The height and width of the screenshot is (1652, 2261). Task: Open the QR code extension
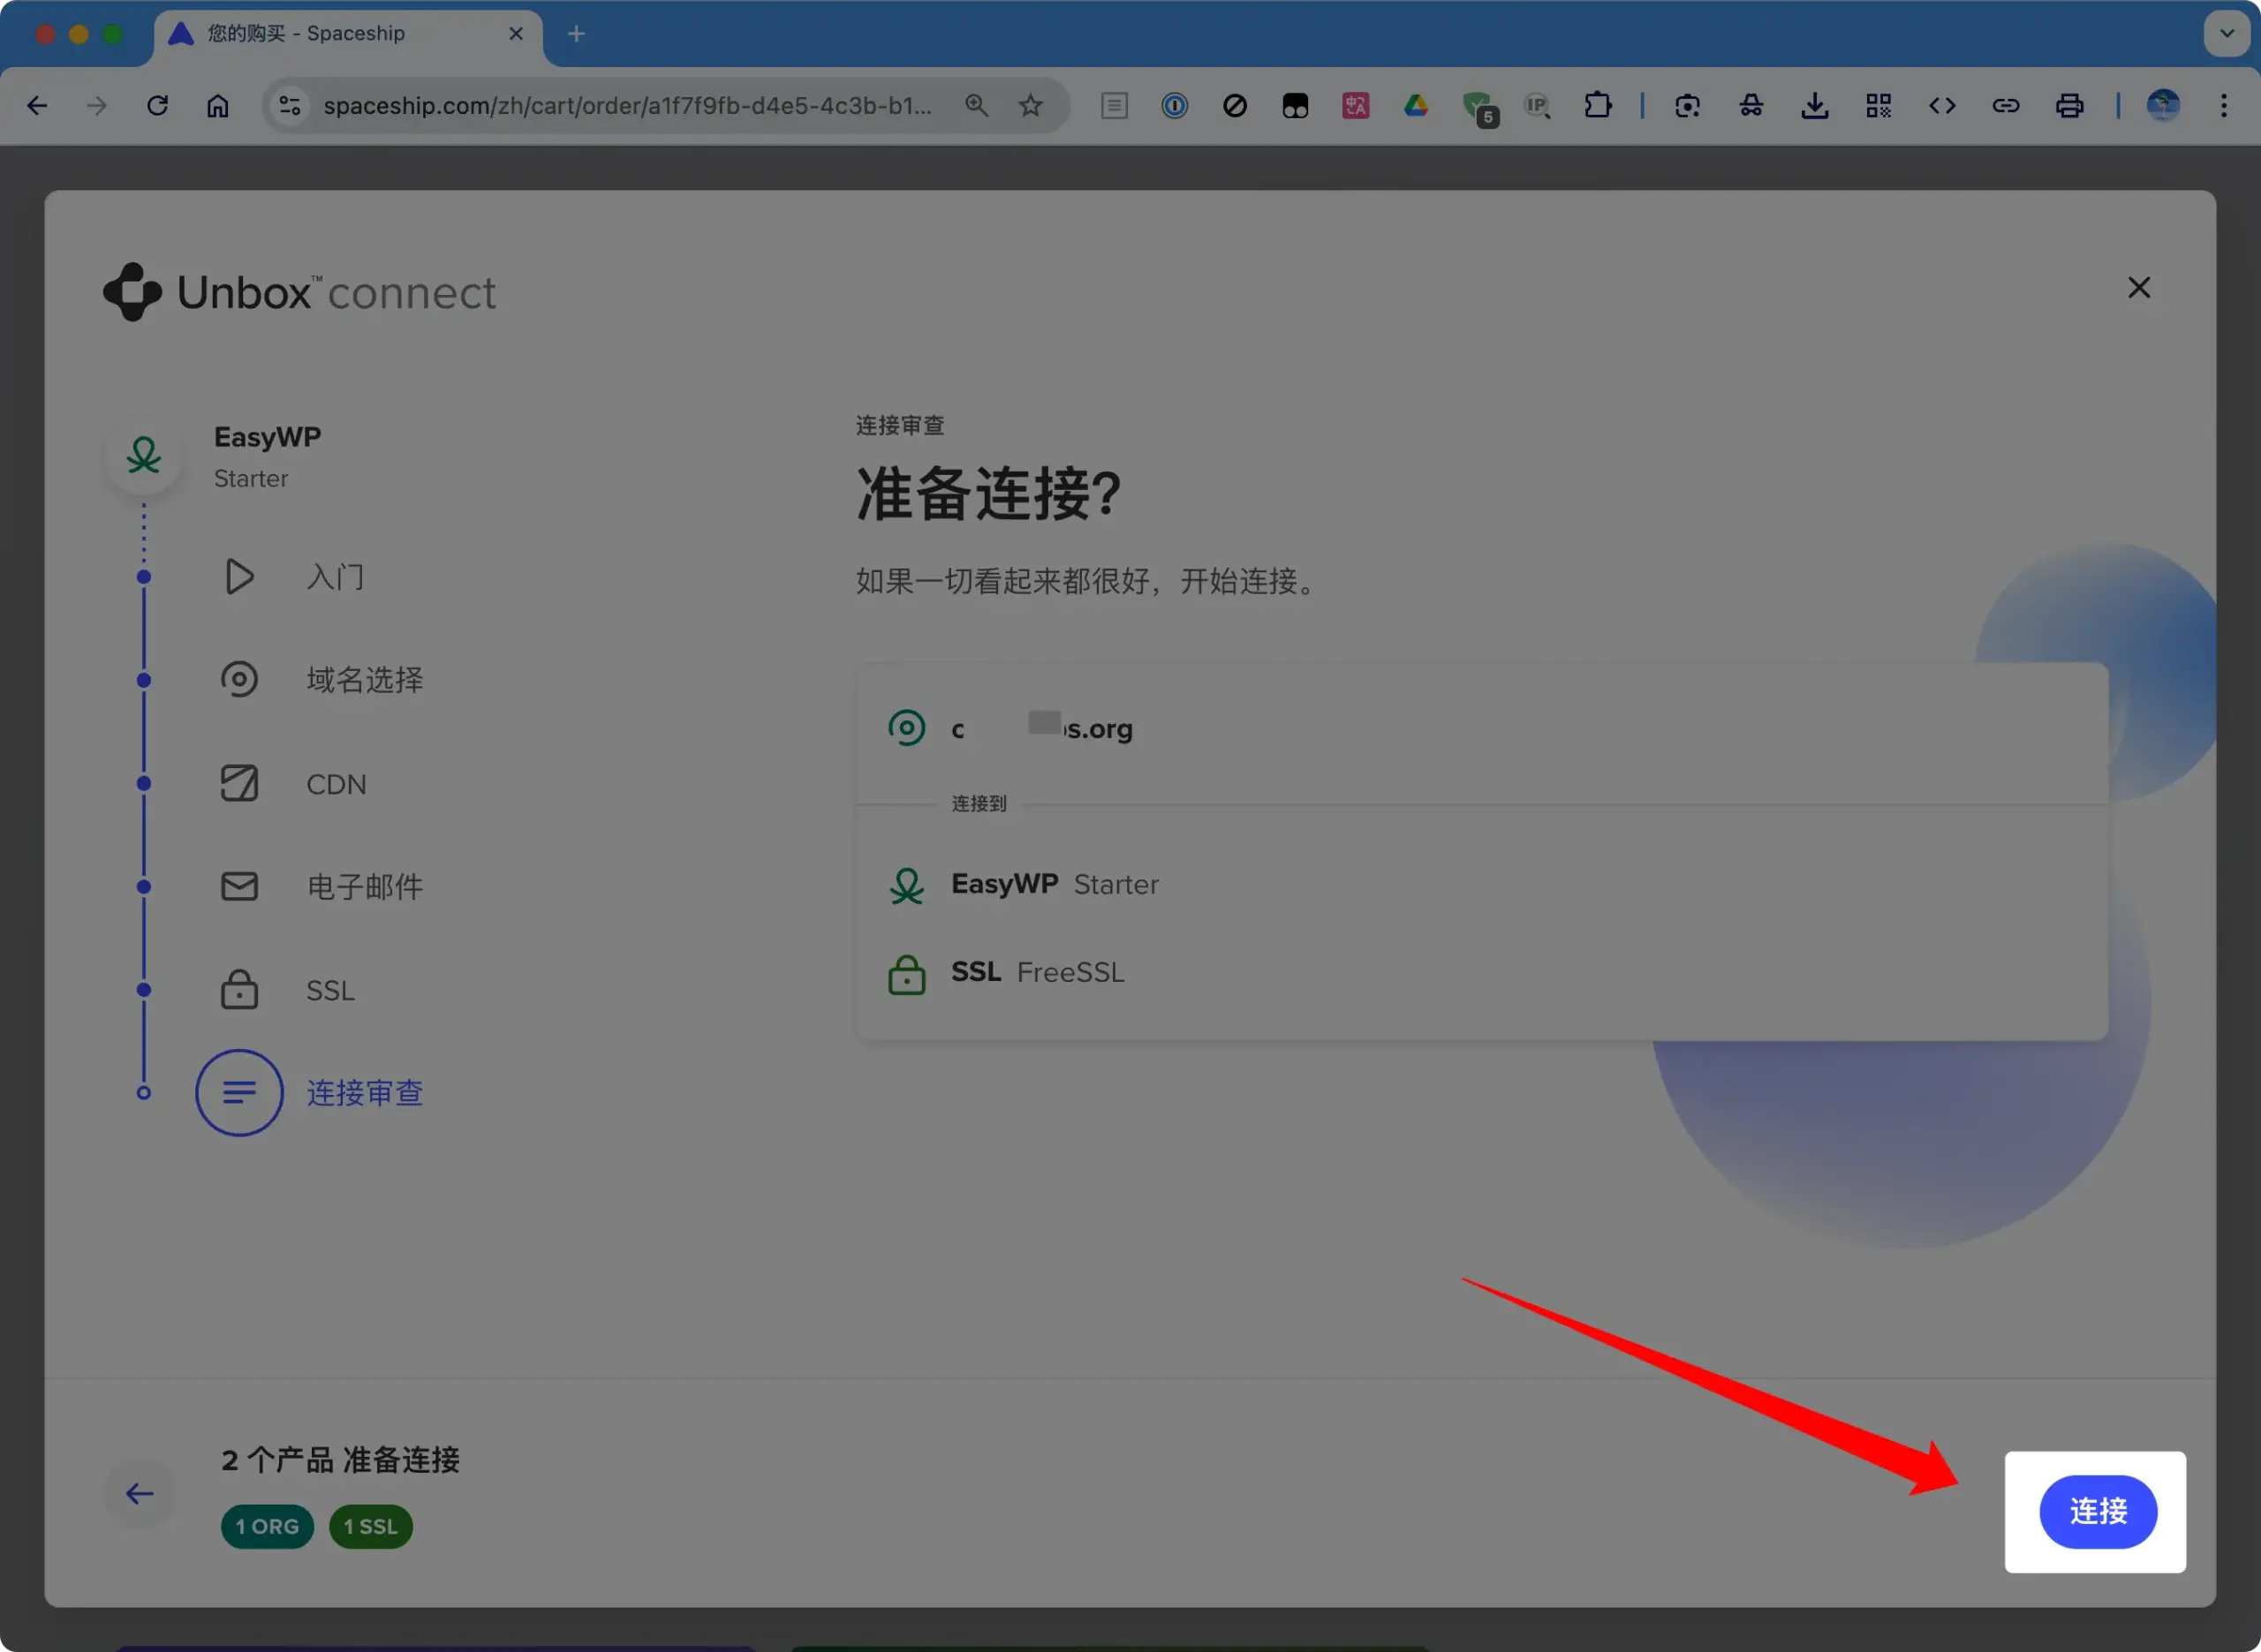(x=1878, y=105)
